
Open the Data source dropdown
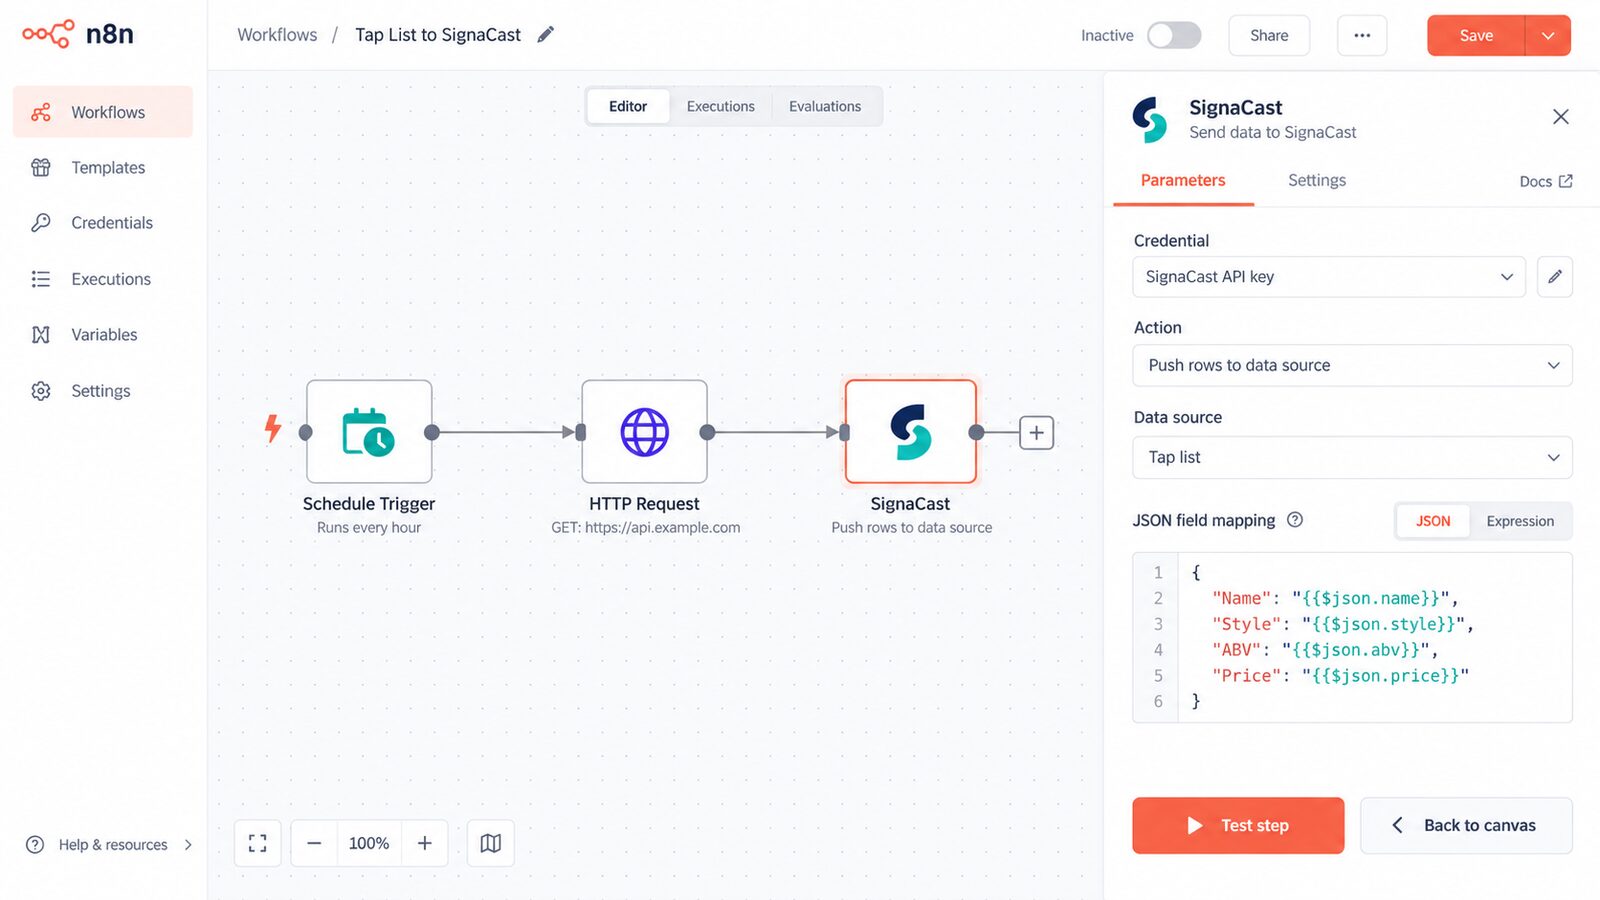(1352, 457)
